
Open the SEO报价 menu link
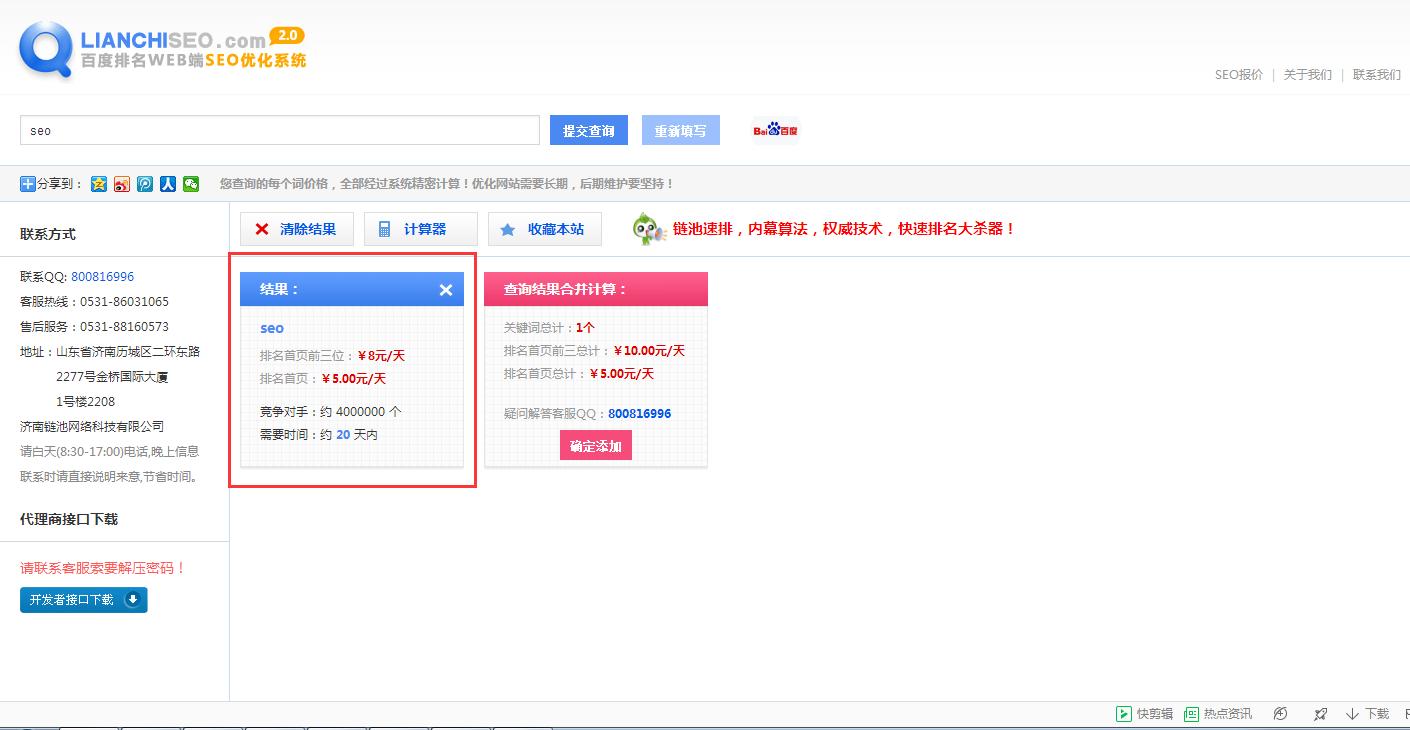click(1238, 74)
